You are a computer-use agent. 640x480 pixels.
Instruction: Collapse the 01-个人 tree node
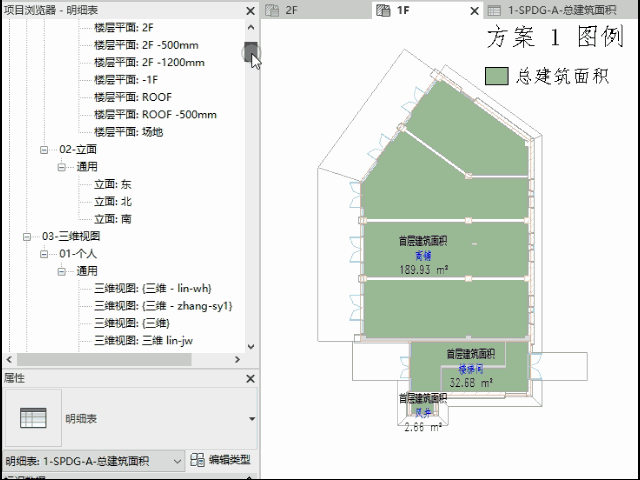coord(44,254)
